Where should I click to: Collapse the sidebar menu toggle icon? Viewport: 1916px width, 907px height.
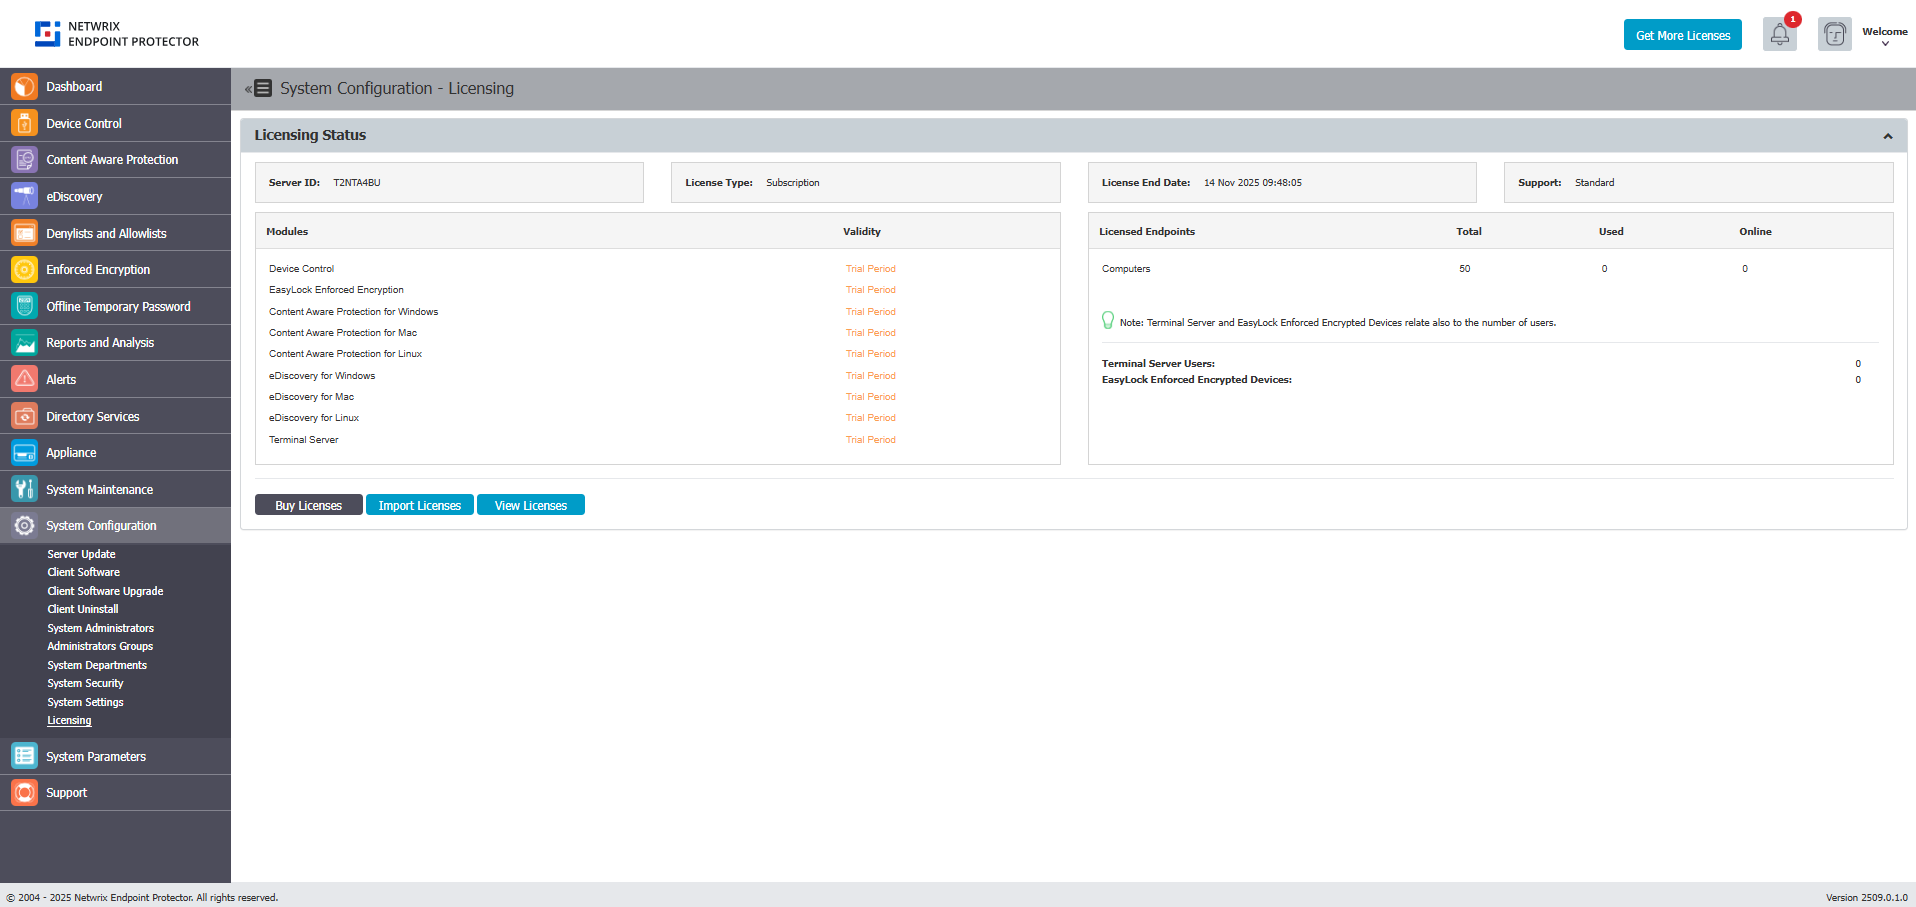(258, 89)
